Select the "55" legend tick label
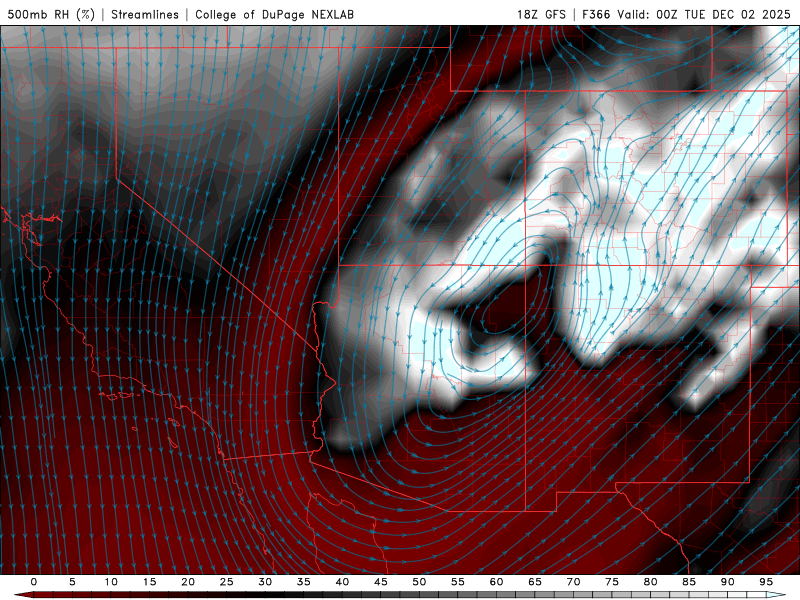This screenshot has height=600, width=800. point(458,582)
